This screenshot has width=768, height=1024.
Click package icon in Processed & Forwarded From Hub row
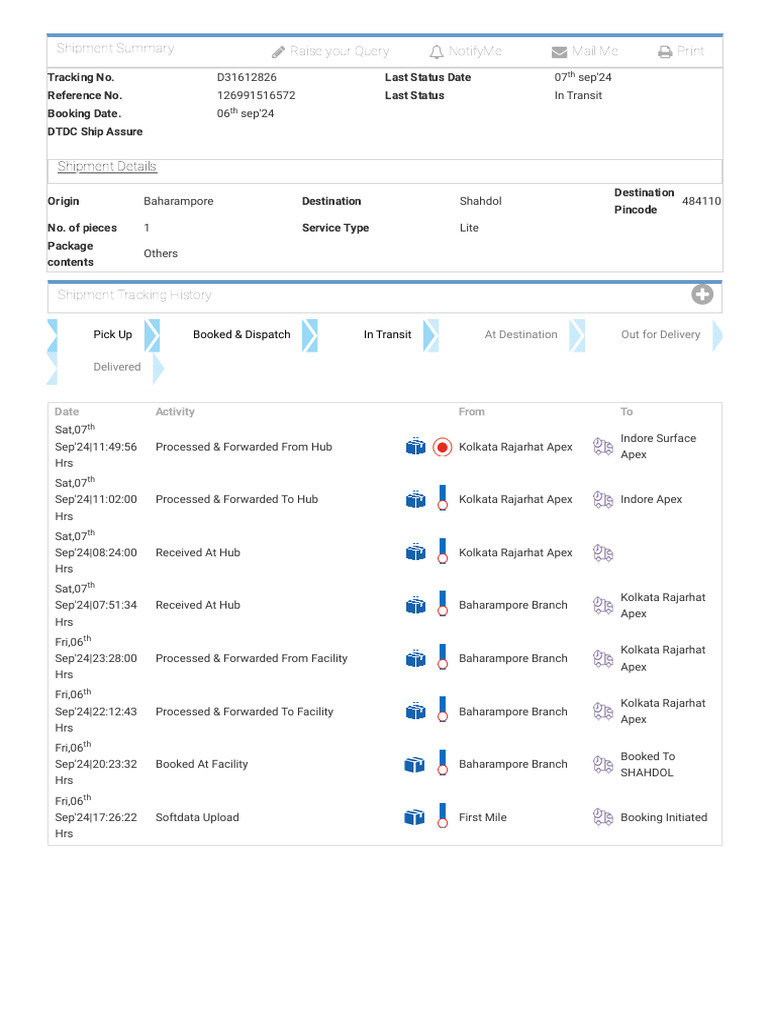[x=415, y=447]
